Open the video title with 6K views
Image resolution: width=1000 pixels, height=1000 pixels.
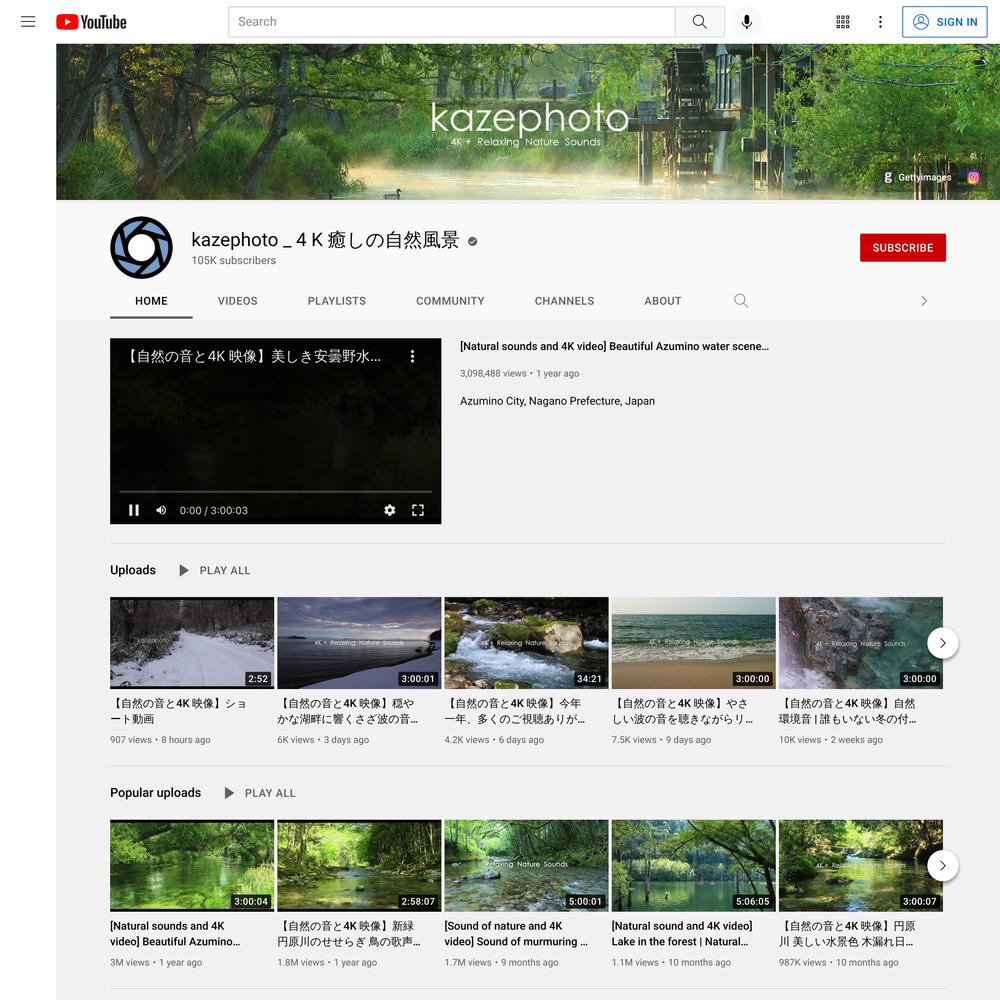coord(348,711)
